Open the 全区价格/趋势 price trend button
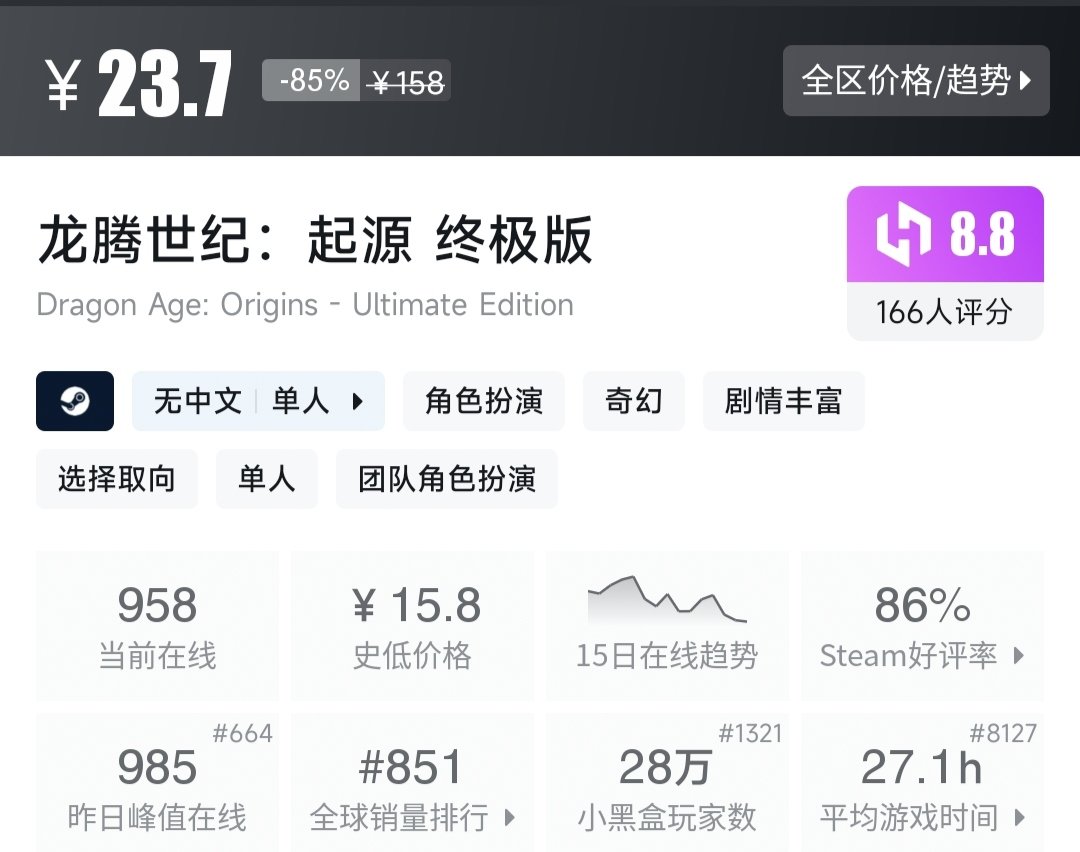This screenshot has width=1080, height=852. [x=916, y=81]
